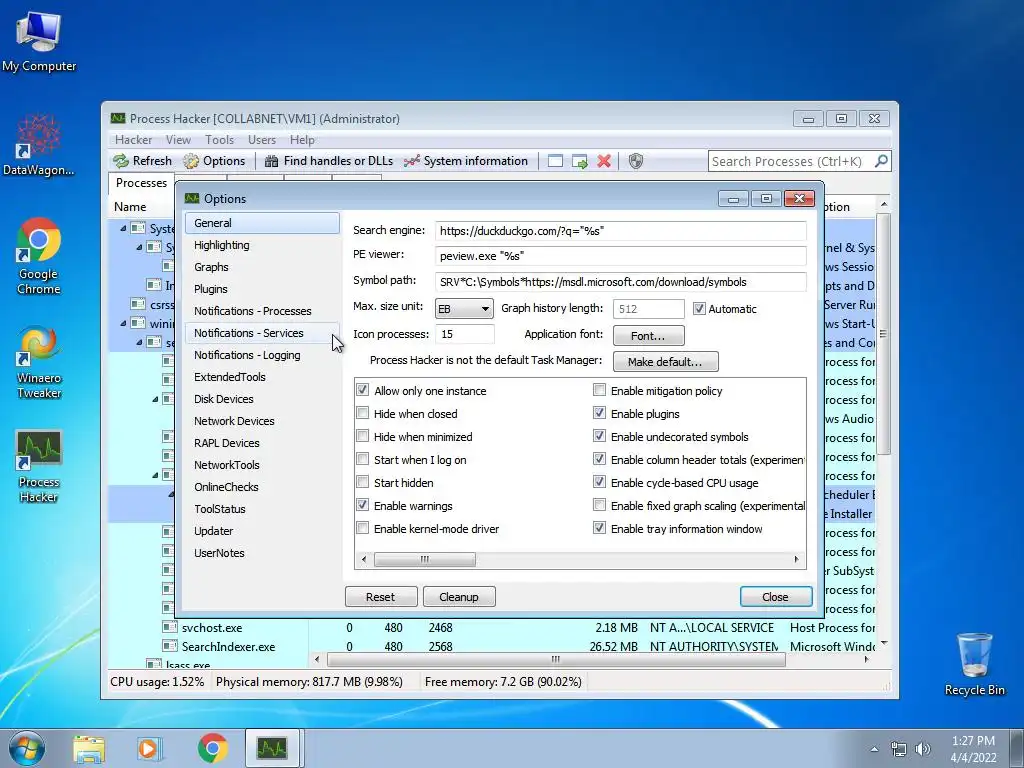Open the Help menu

(302, 140)
